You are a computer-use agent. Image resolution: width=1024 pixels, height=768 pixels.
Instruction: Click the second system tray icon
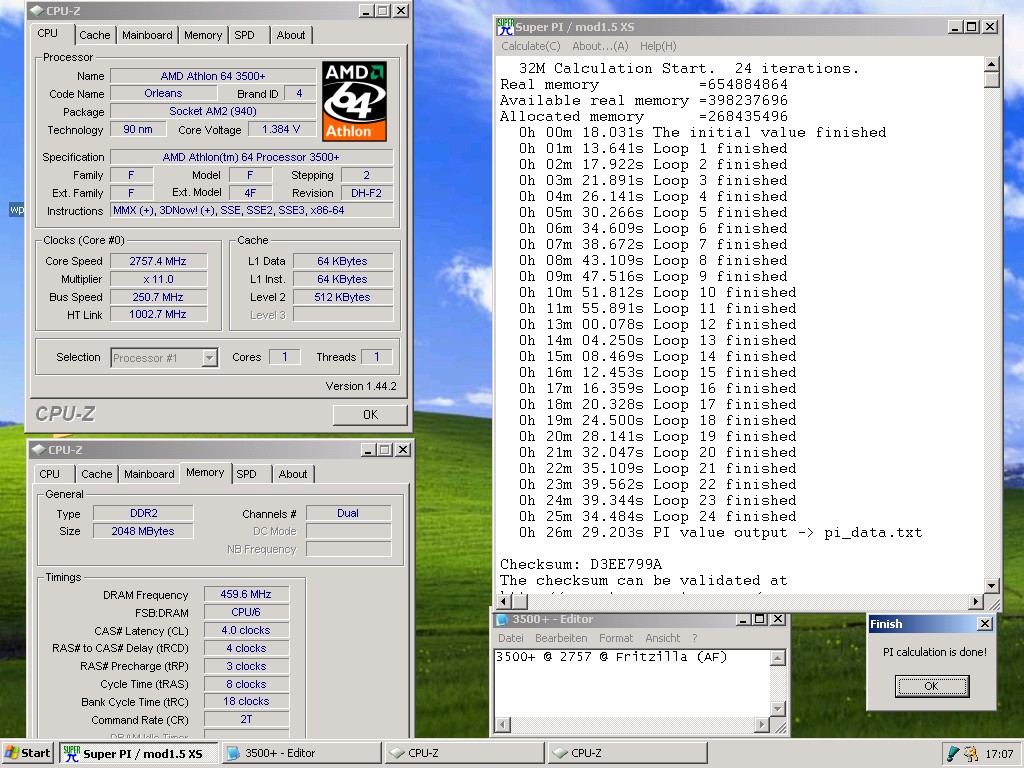click(971, 754)
